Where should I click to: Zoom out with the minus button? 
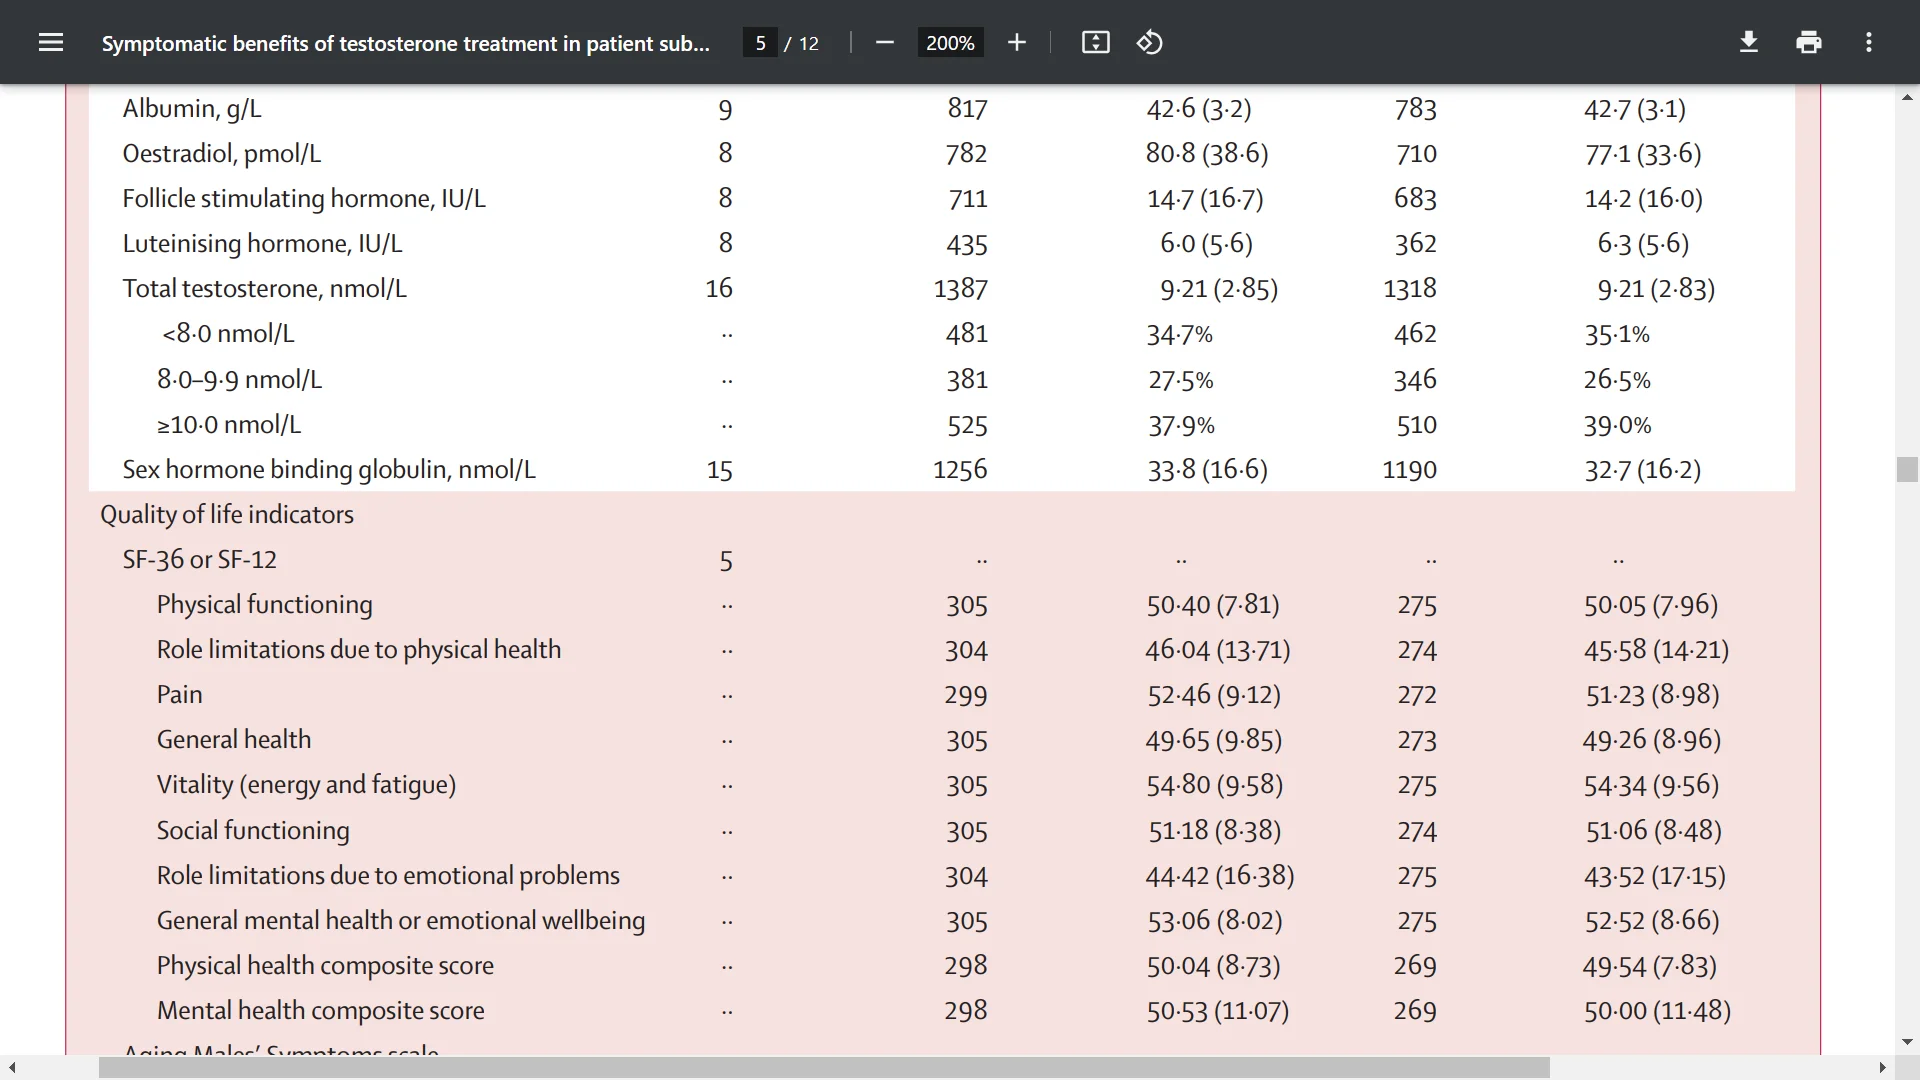pyautogui.click(x=884, y=42)
